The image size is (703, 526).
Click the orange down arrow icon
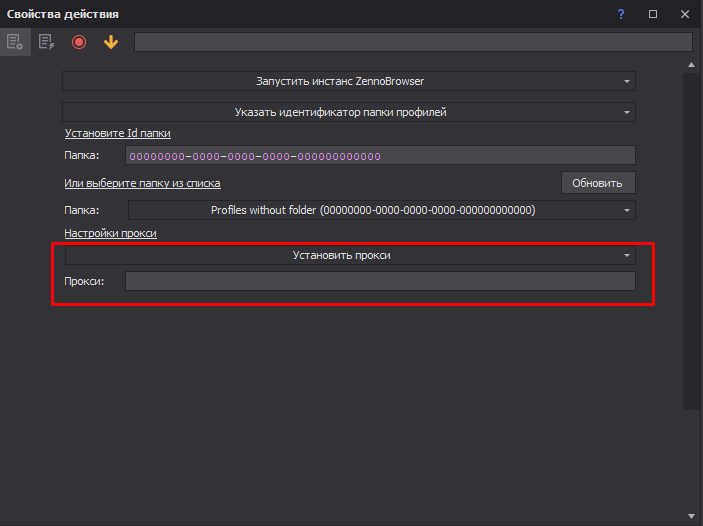[x=111, y=42]
